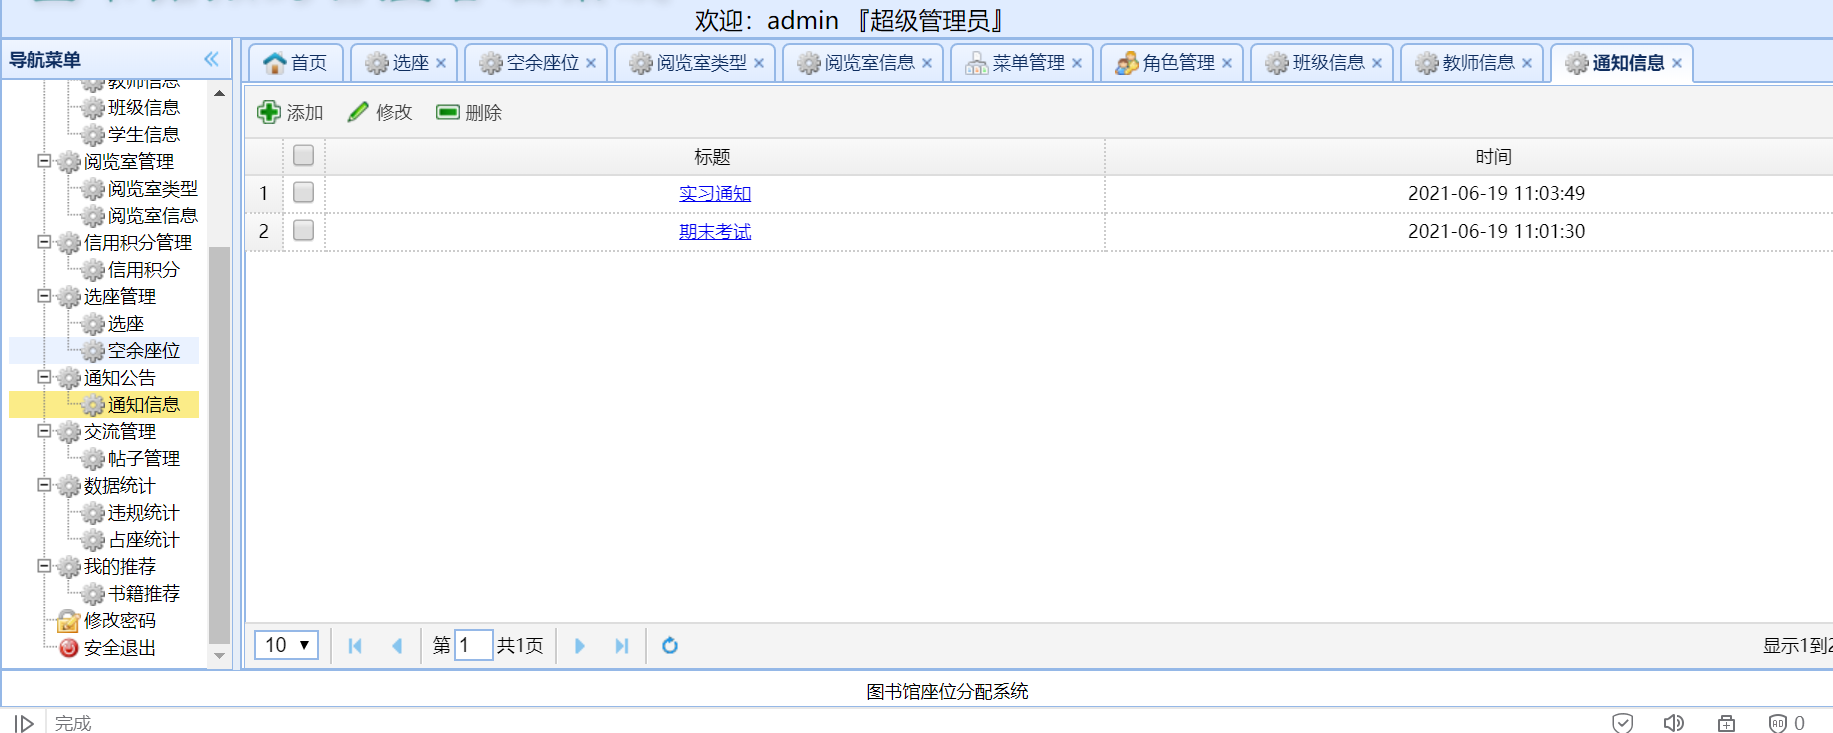Toggle the select-all header checkbox
1833x733 pixels.
tap(303, 155)
